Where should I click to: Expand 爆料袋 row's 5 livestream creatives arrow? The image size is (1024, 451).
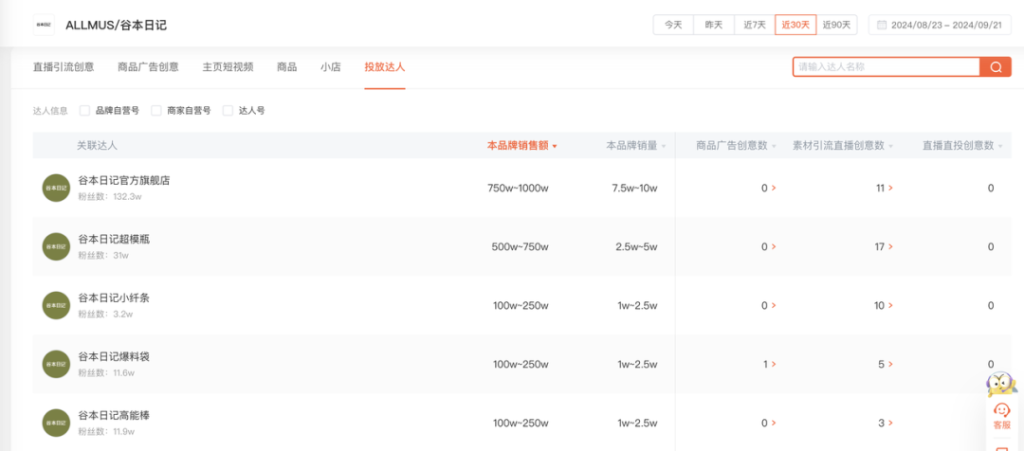[891, 364]
